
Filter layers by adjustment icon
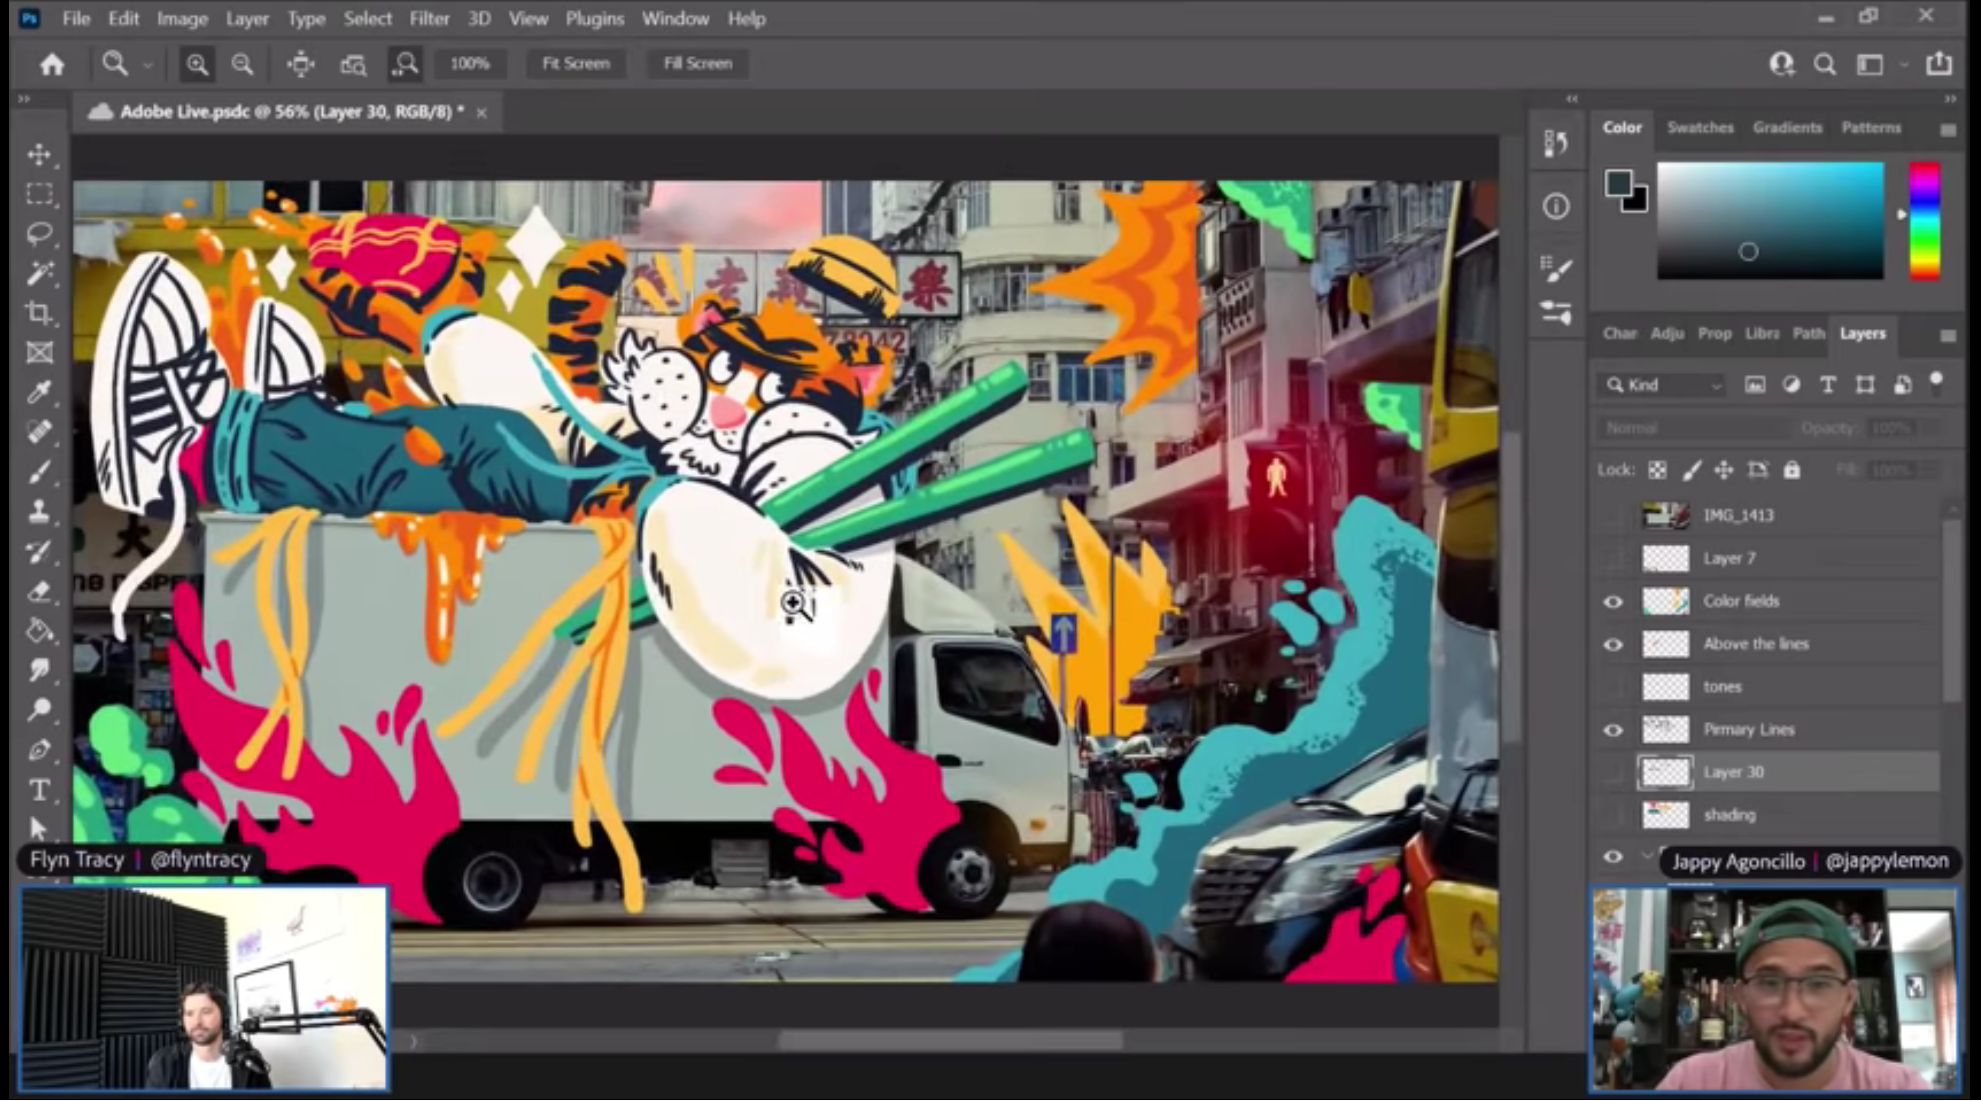click(1791, 385)
